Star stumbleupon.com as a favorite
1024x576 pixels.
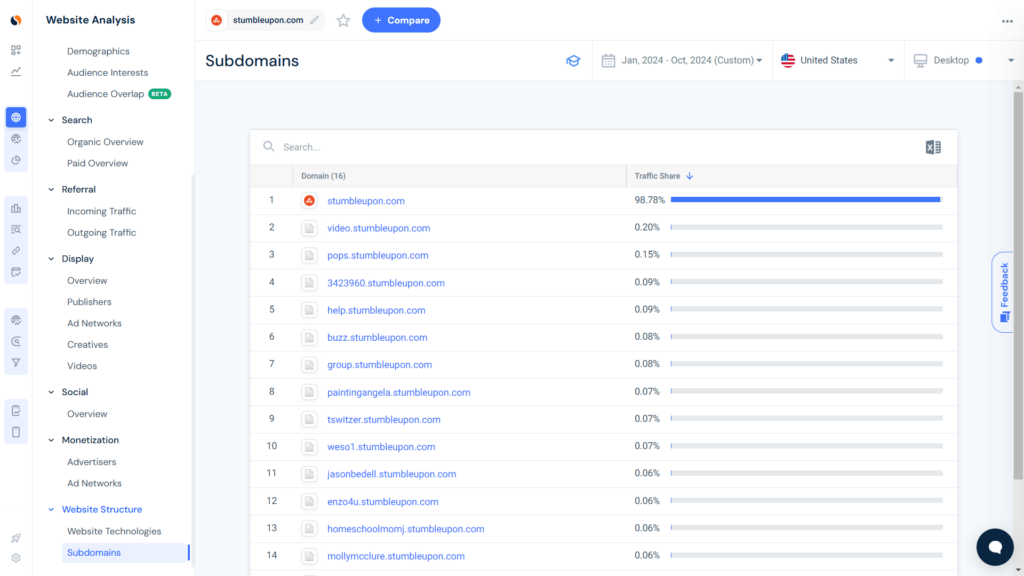tap(343, 19)
